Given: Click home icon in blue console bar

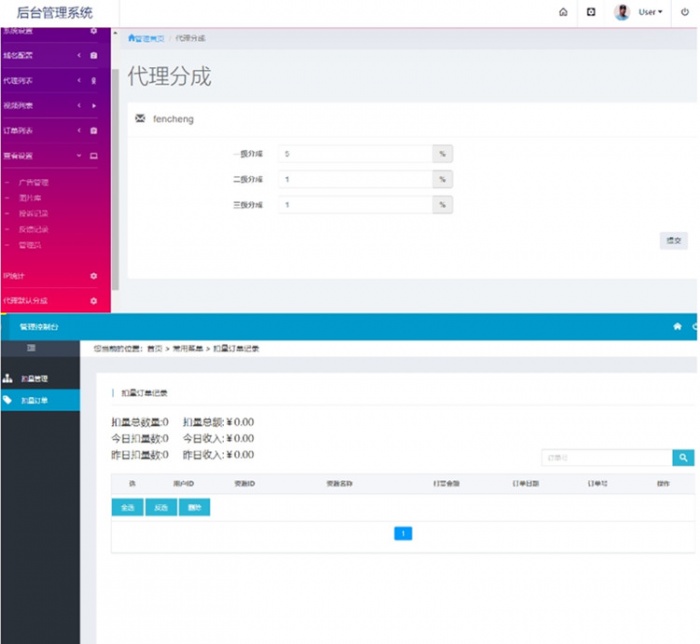Looking at the screenshot, I should point(677,326).
